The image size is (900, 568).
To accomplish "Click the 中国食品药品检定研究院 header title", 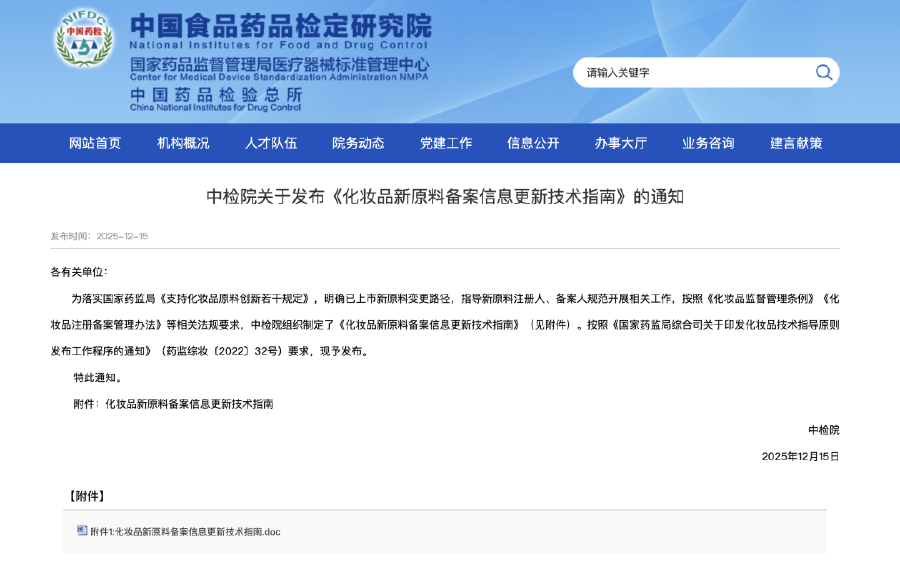I will point(280,25).
